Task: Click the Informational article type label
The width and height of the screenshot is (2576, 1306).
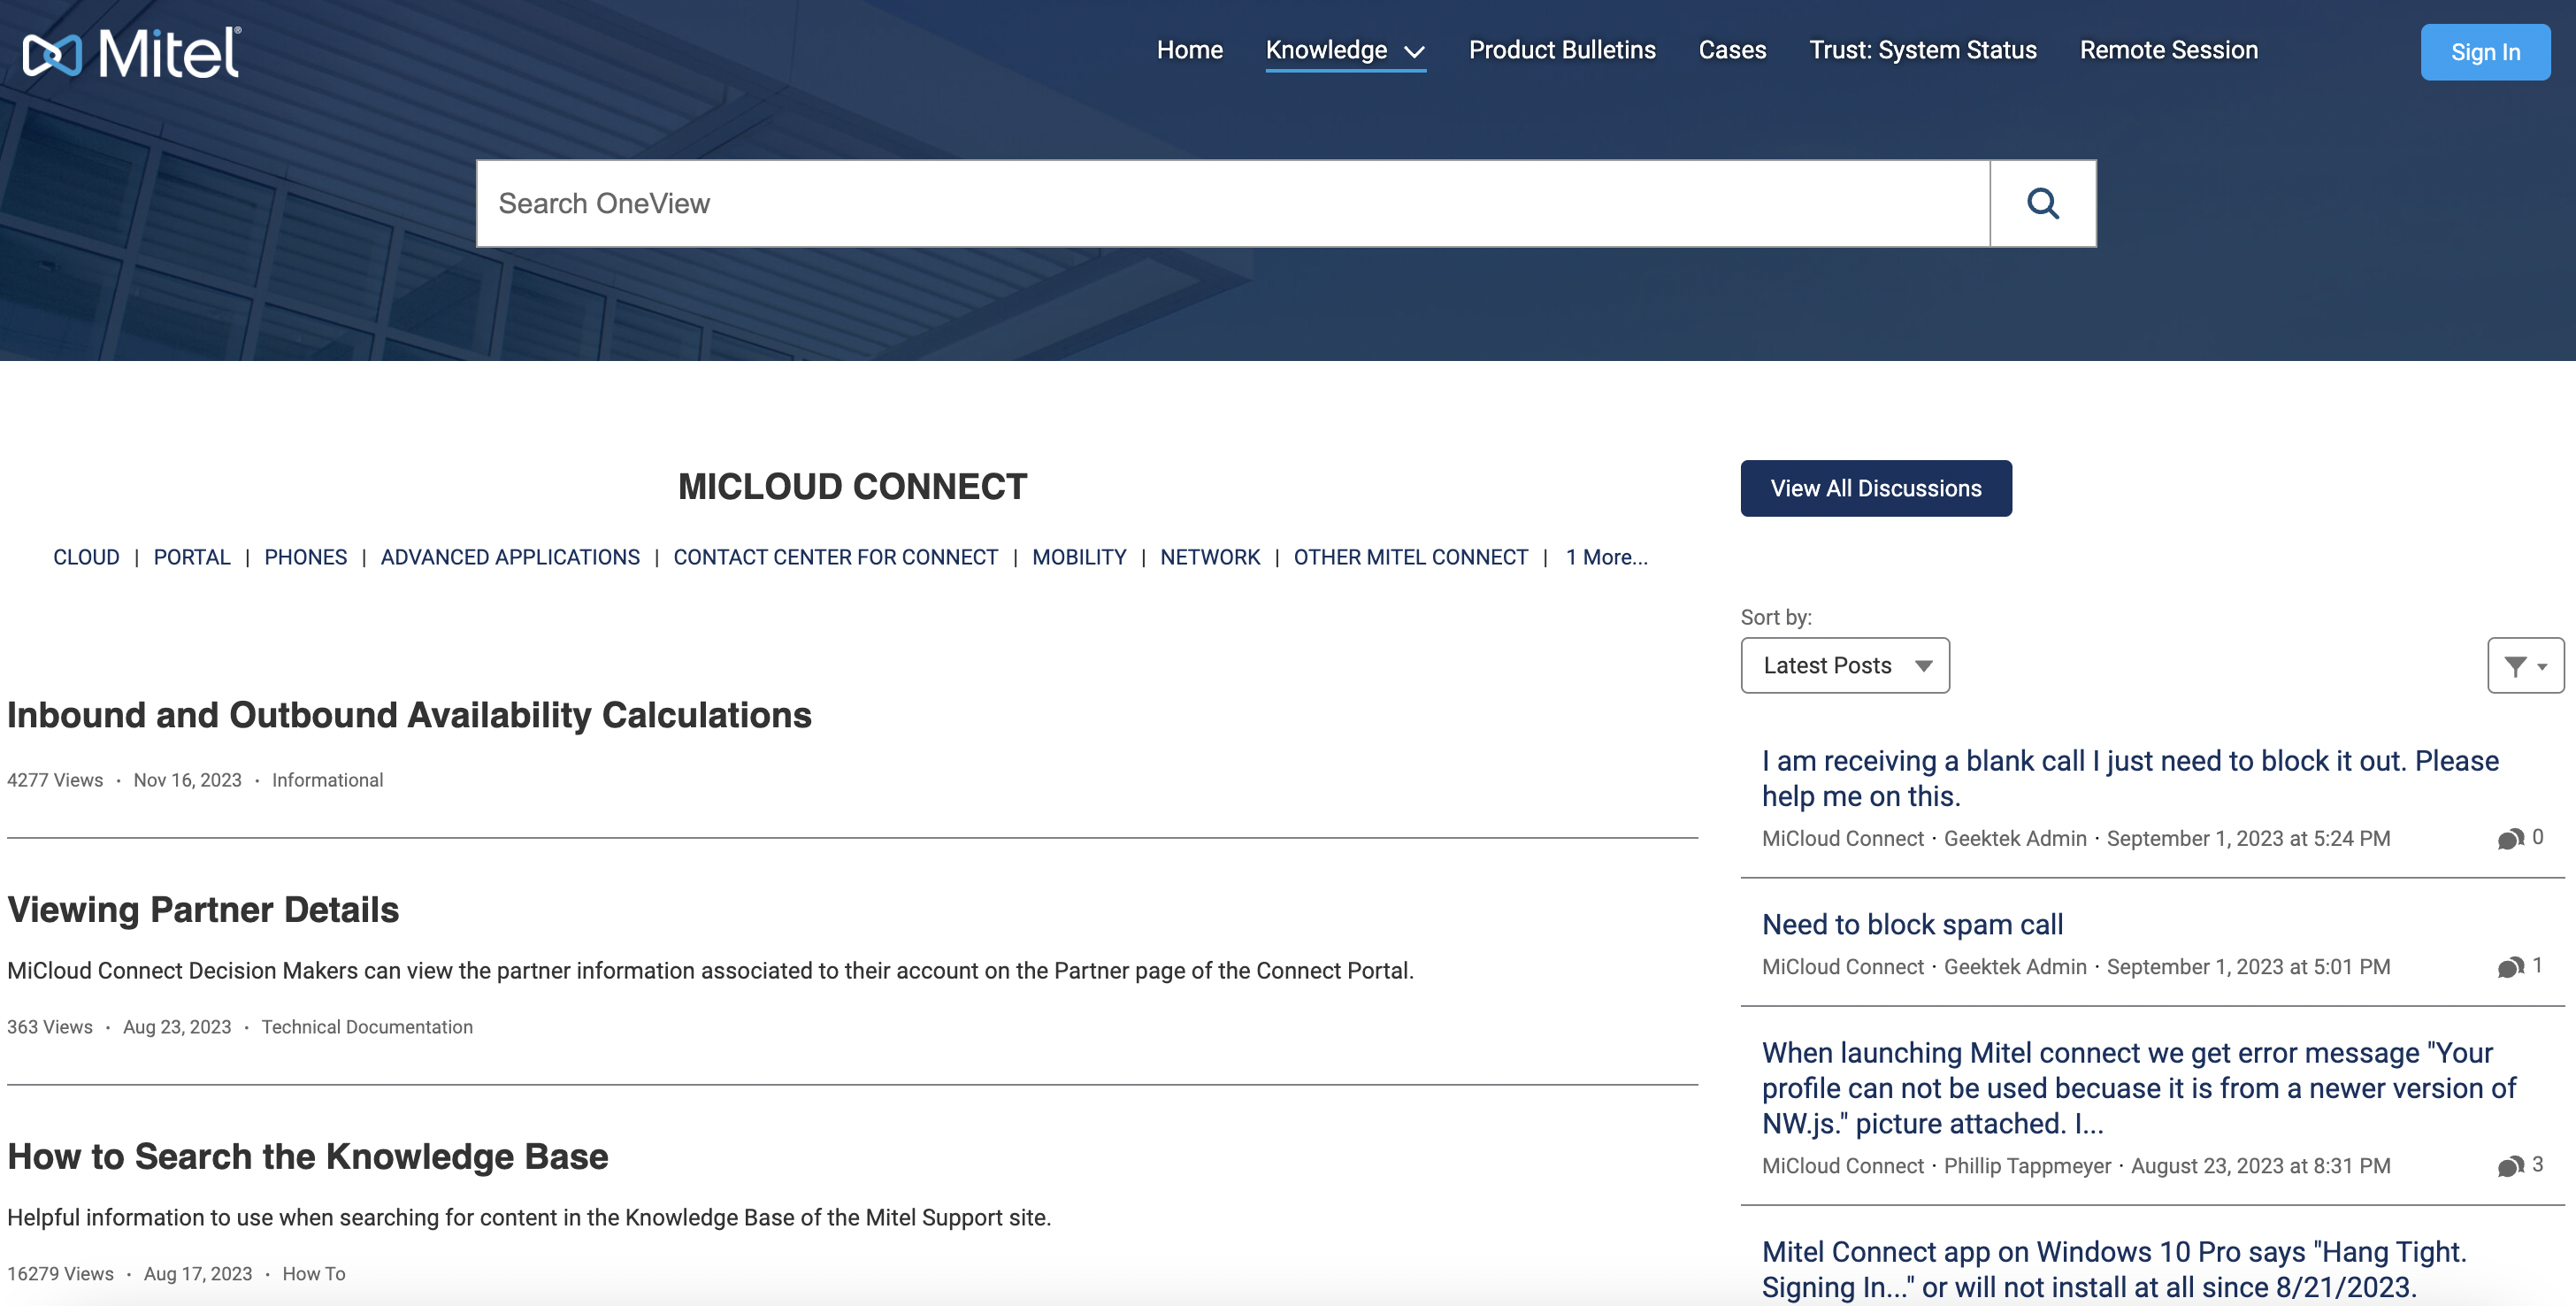Action: 327,780
